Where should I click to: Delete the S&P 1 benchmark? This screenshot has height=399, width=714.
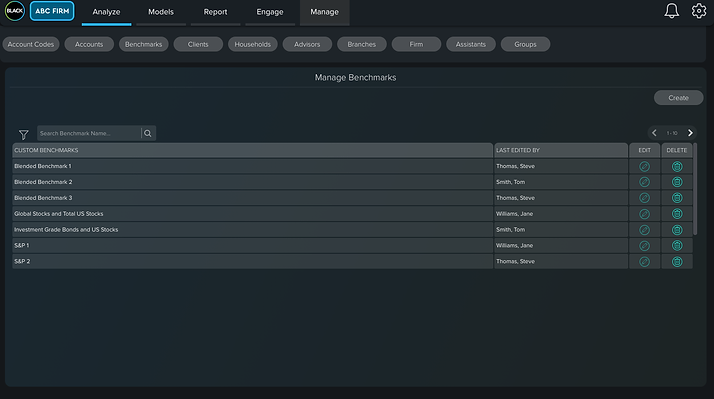[x=677, y=246]
